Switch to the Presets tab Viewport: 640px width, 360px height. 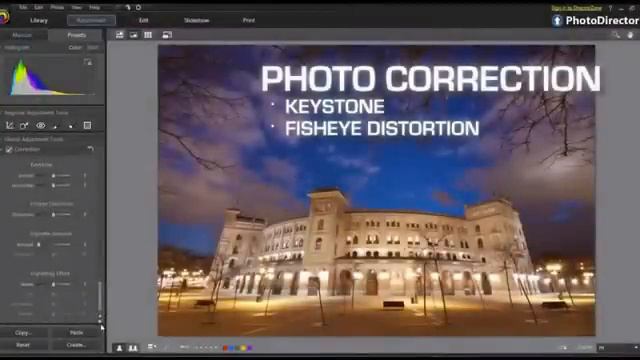pos(77,35)
